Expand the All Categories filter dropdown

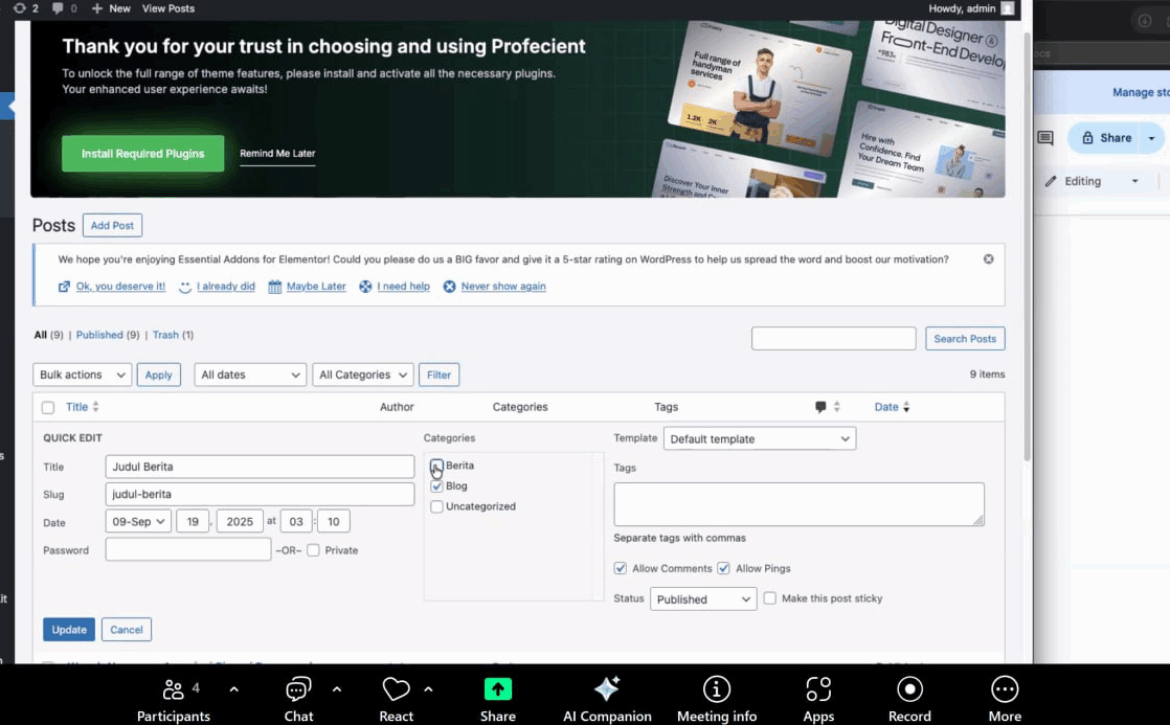click(362, 375)
